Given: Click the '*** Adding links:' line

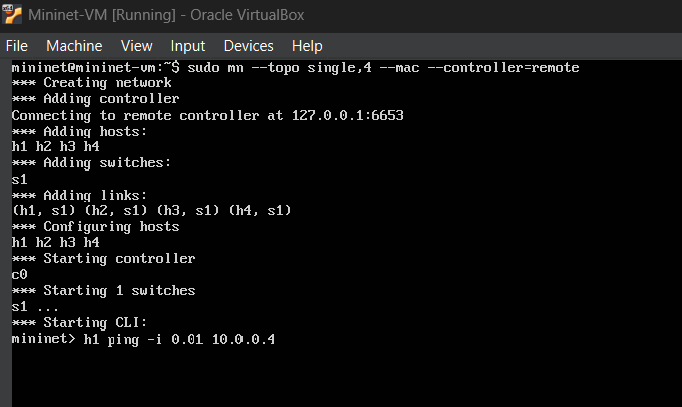Looking at the screenshot, I should [79, 195].
